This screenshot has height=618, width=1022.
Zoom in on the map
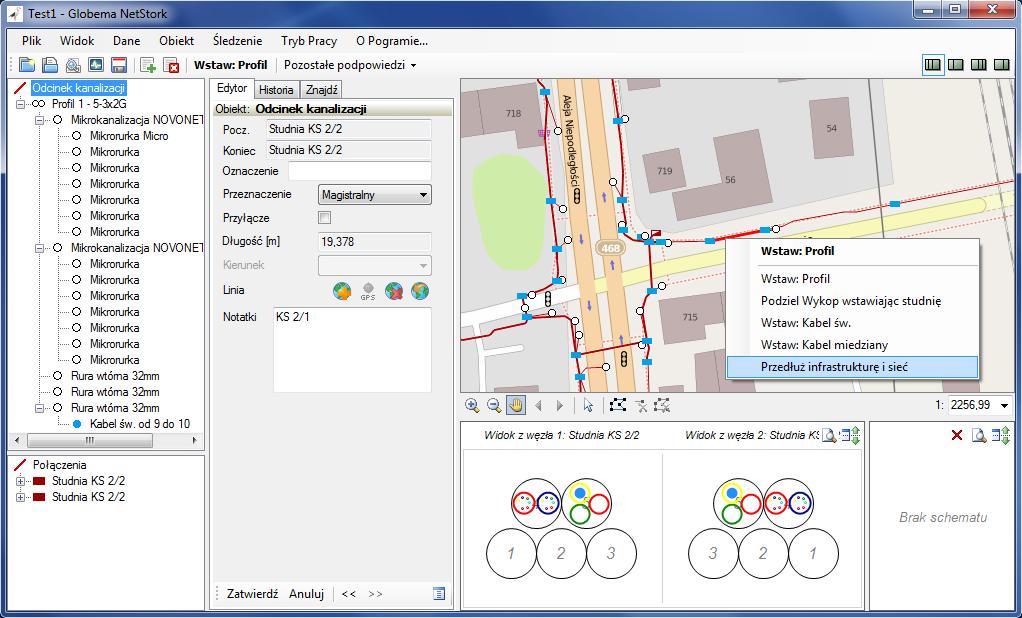click(472, 405)
